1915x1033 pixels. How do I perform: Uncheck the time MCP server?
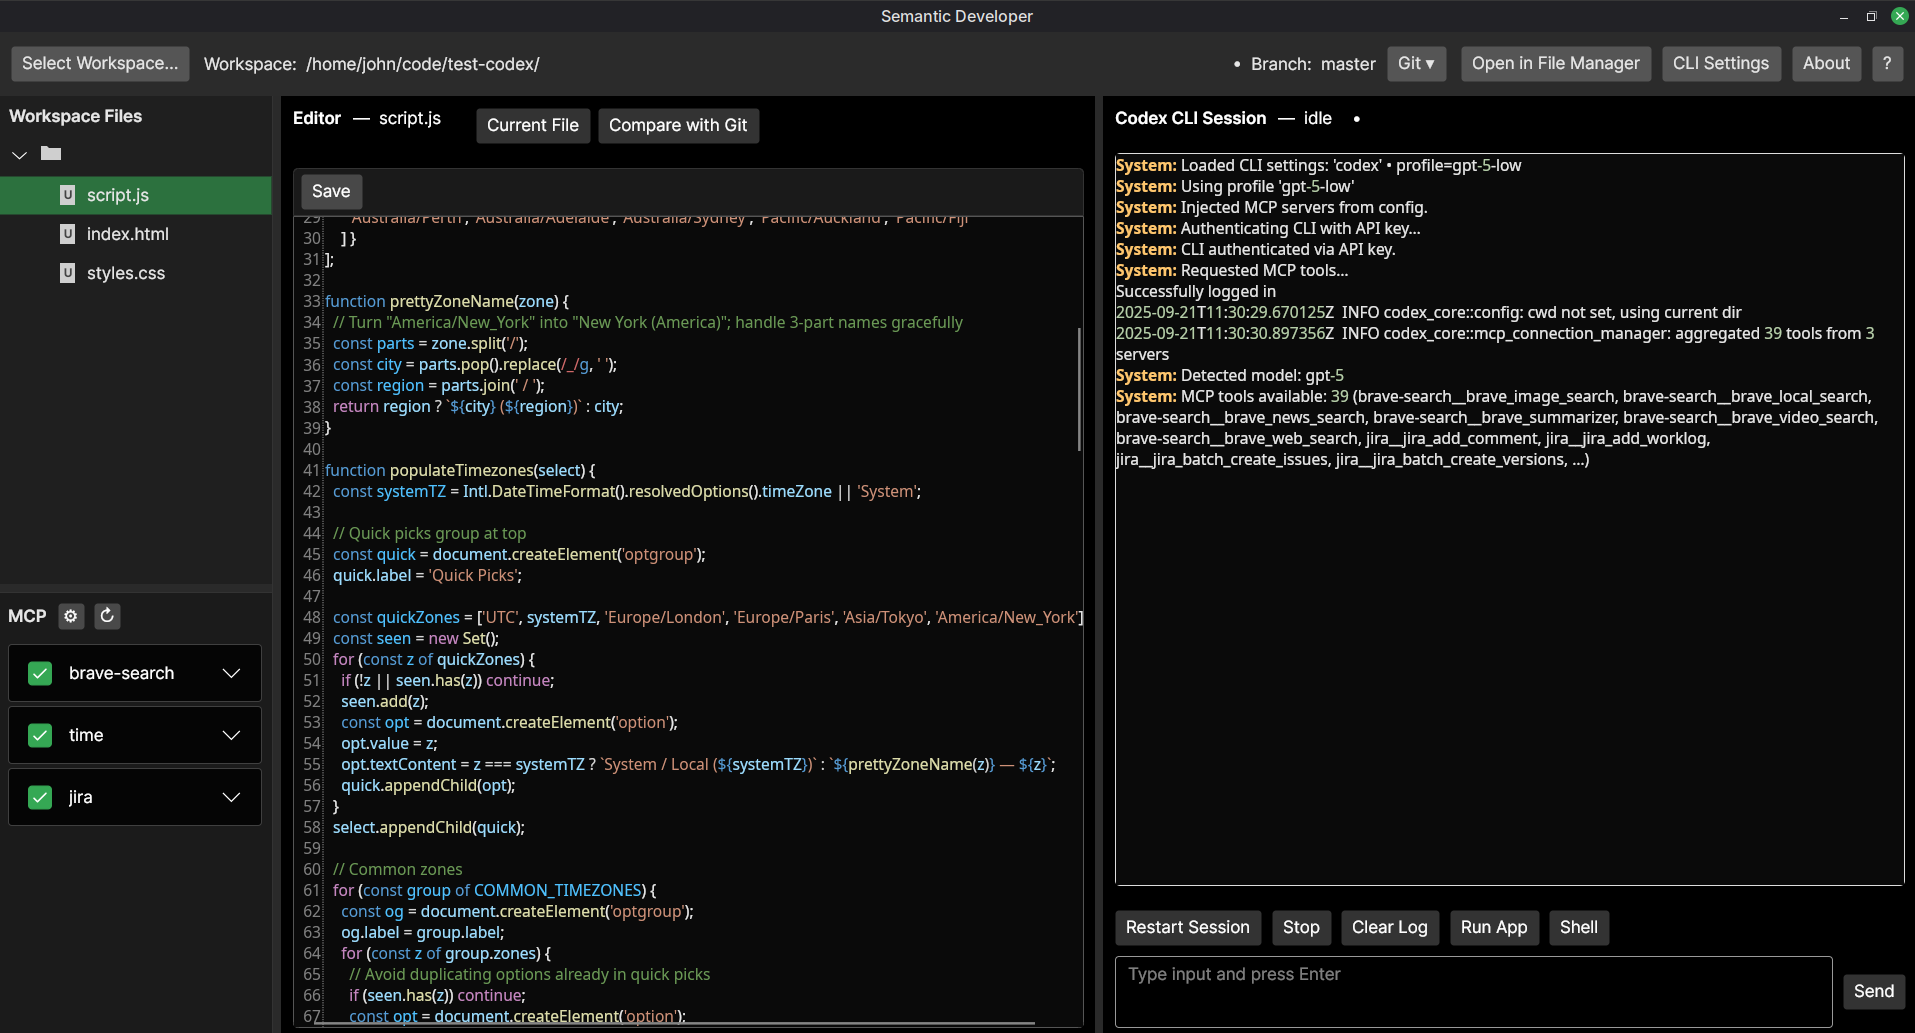[40, 735]
